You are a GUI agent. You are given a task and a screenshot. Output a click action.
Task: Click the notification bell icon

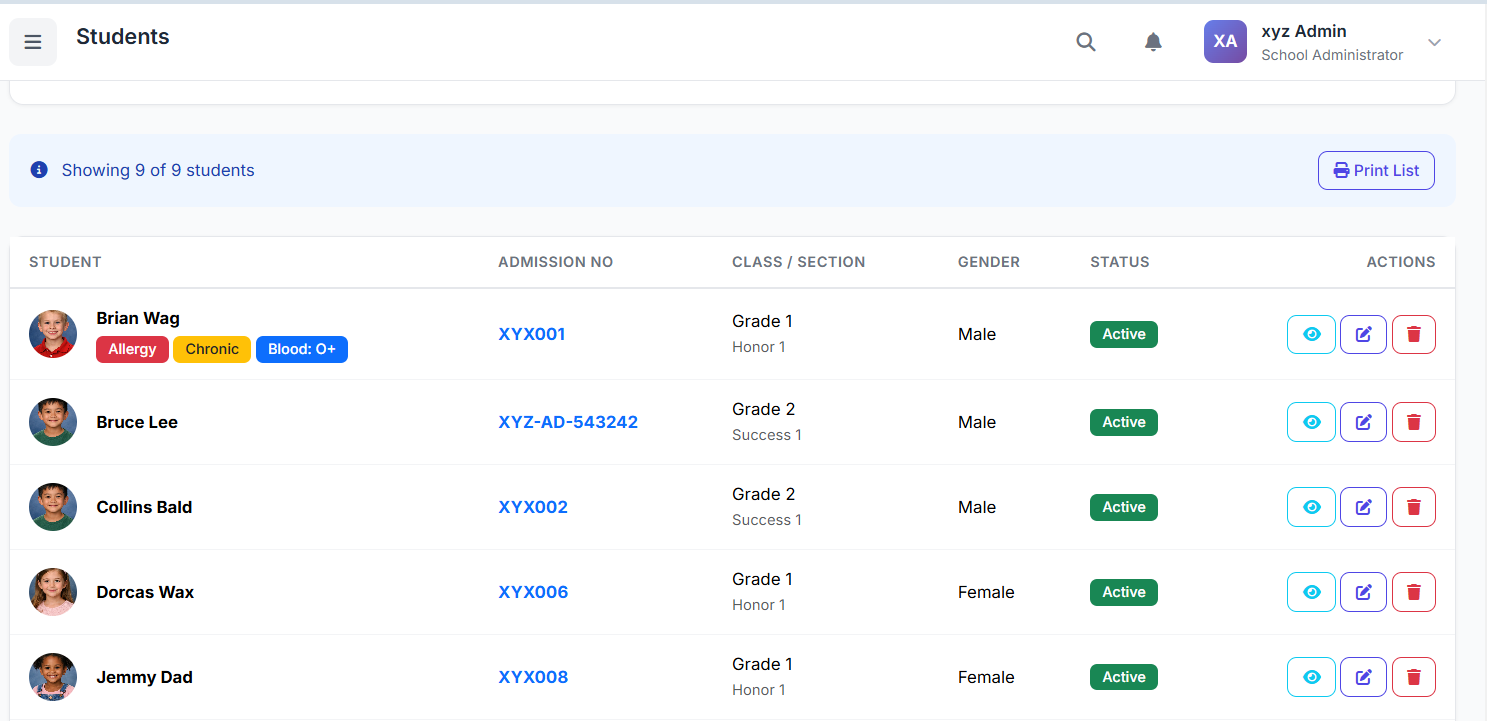point(1153,42)
